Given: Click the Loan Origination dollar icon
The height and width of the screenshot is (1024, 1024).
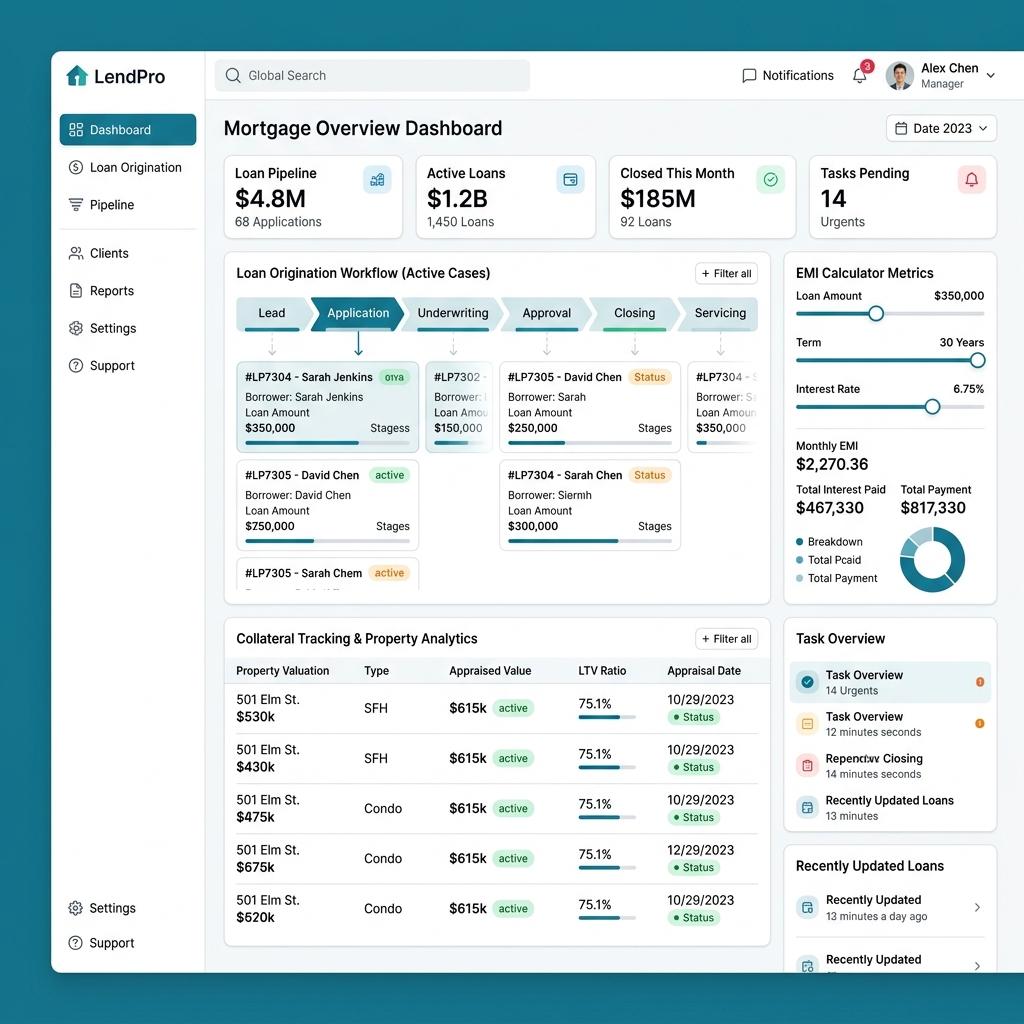Looking at the screenshot, I should [x=76, y=167].
